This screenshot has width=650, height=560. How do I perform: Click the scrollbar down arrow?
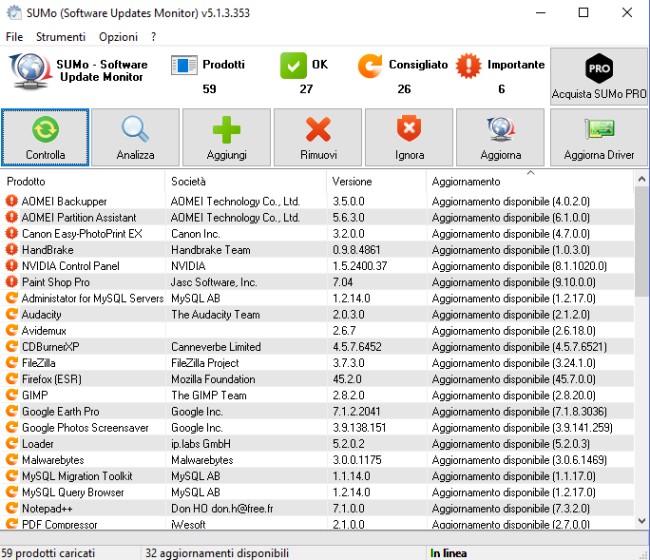(x=642, y=521)
